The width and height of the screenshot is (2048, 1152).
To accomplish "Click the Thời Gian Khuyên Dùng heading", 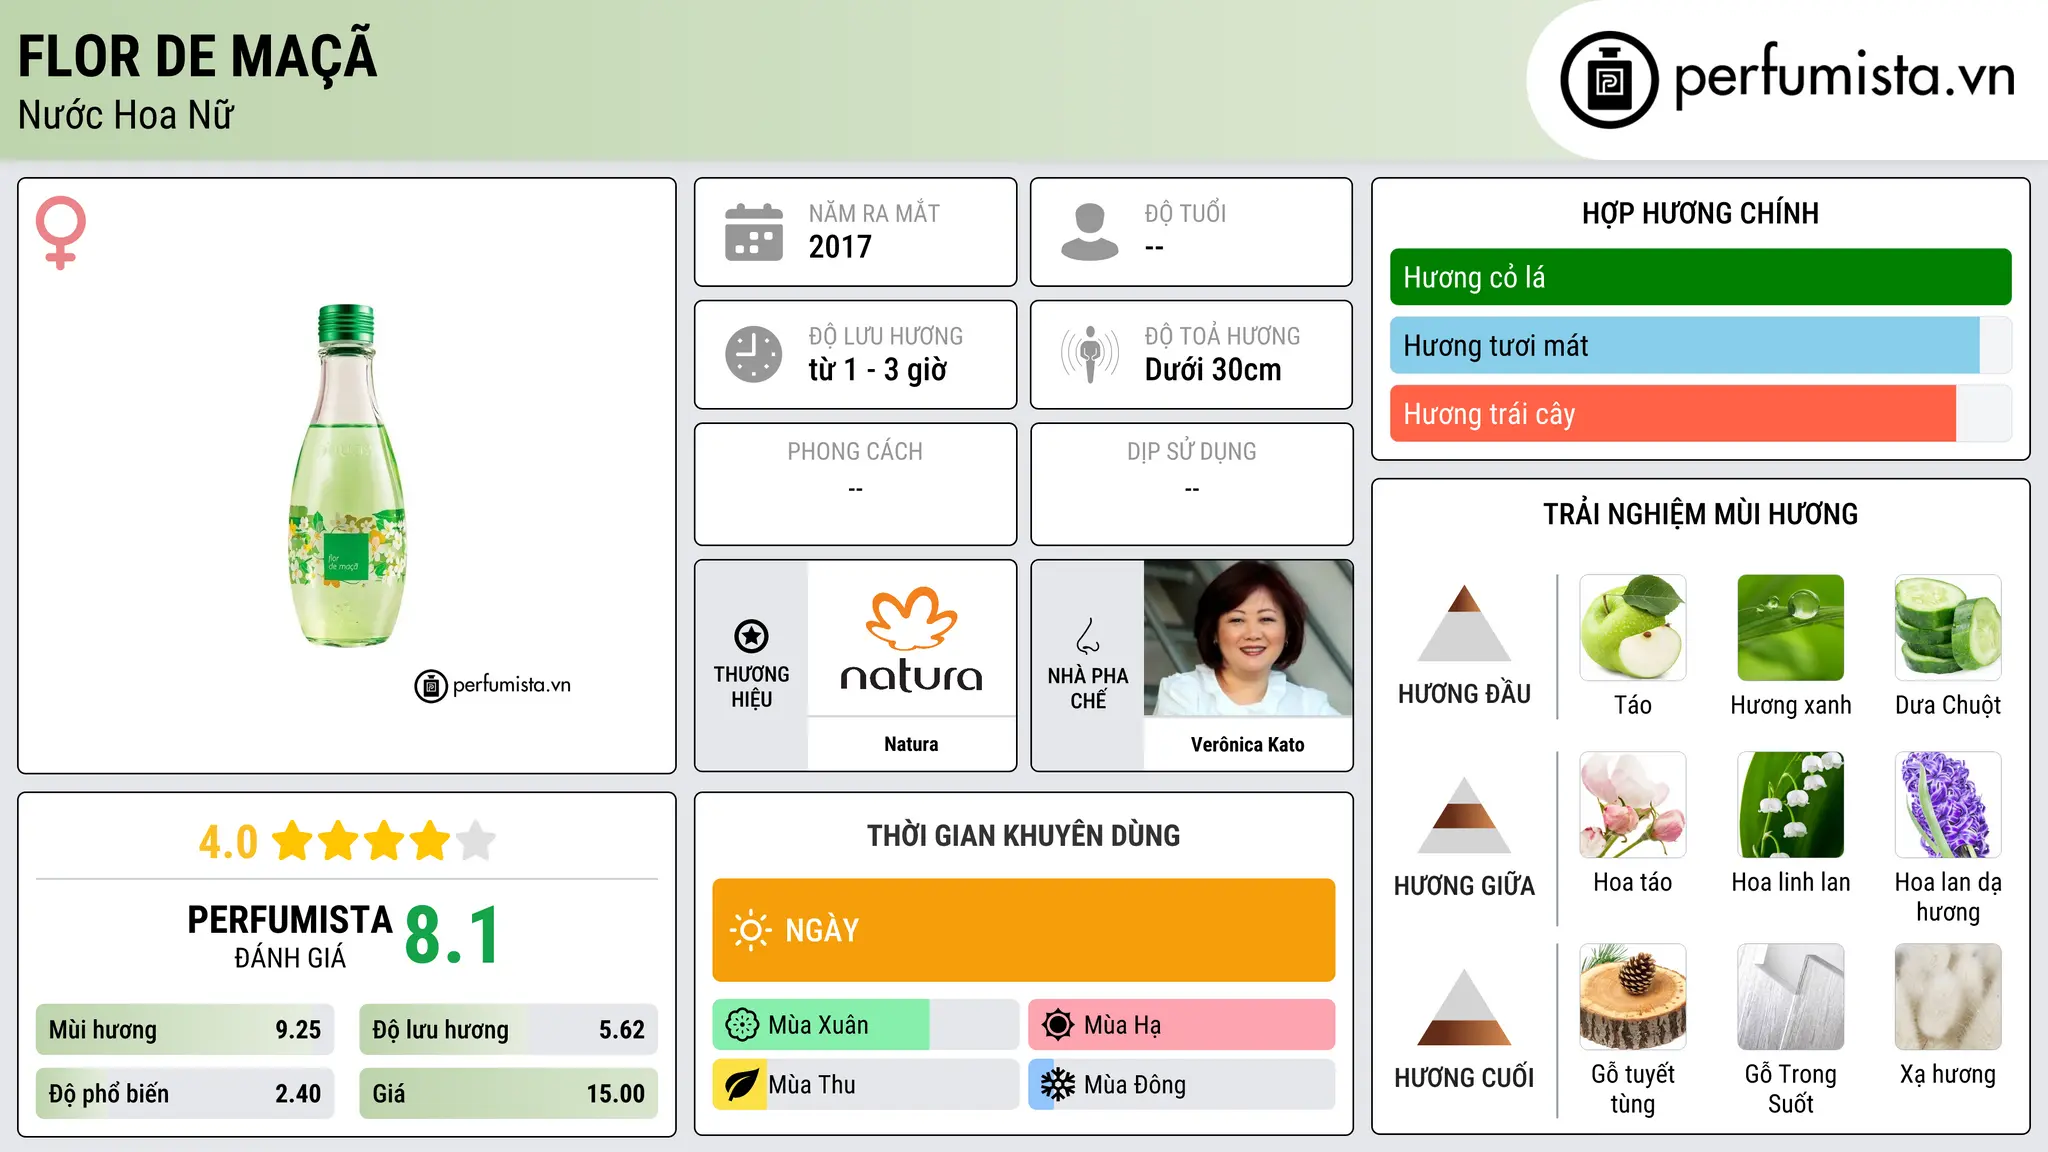I will tap(1023, 835).
